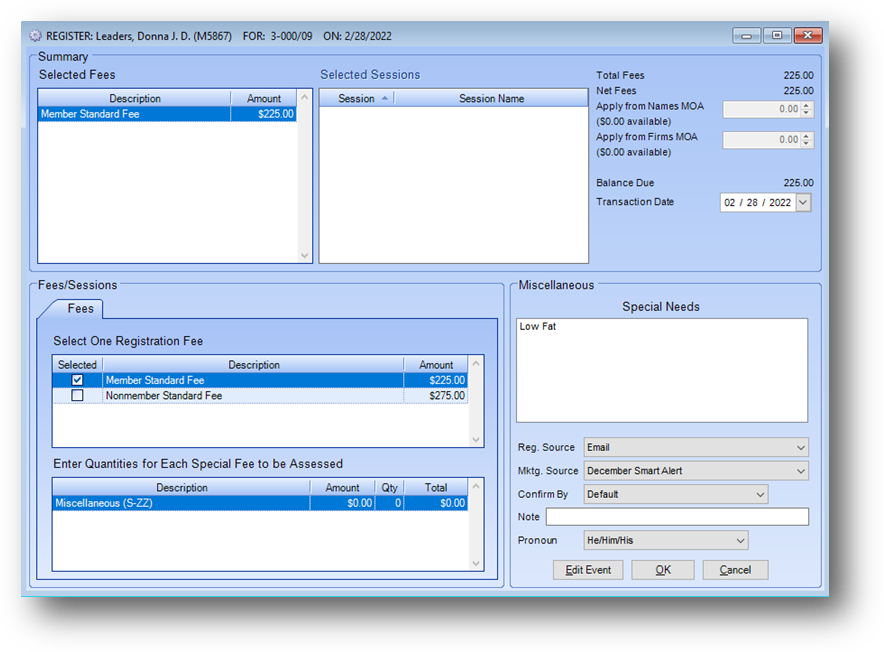This screenshot has height=652, width=884.
Task: Click the Session Name column header
Action: (x=491, y=98)
